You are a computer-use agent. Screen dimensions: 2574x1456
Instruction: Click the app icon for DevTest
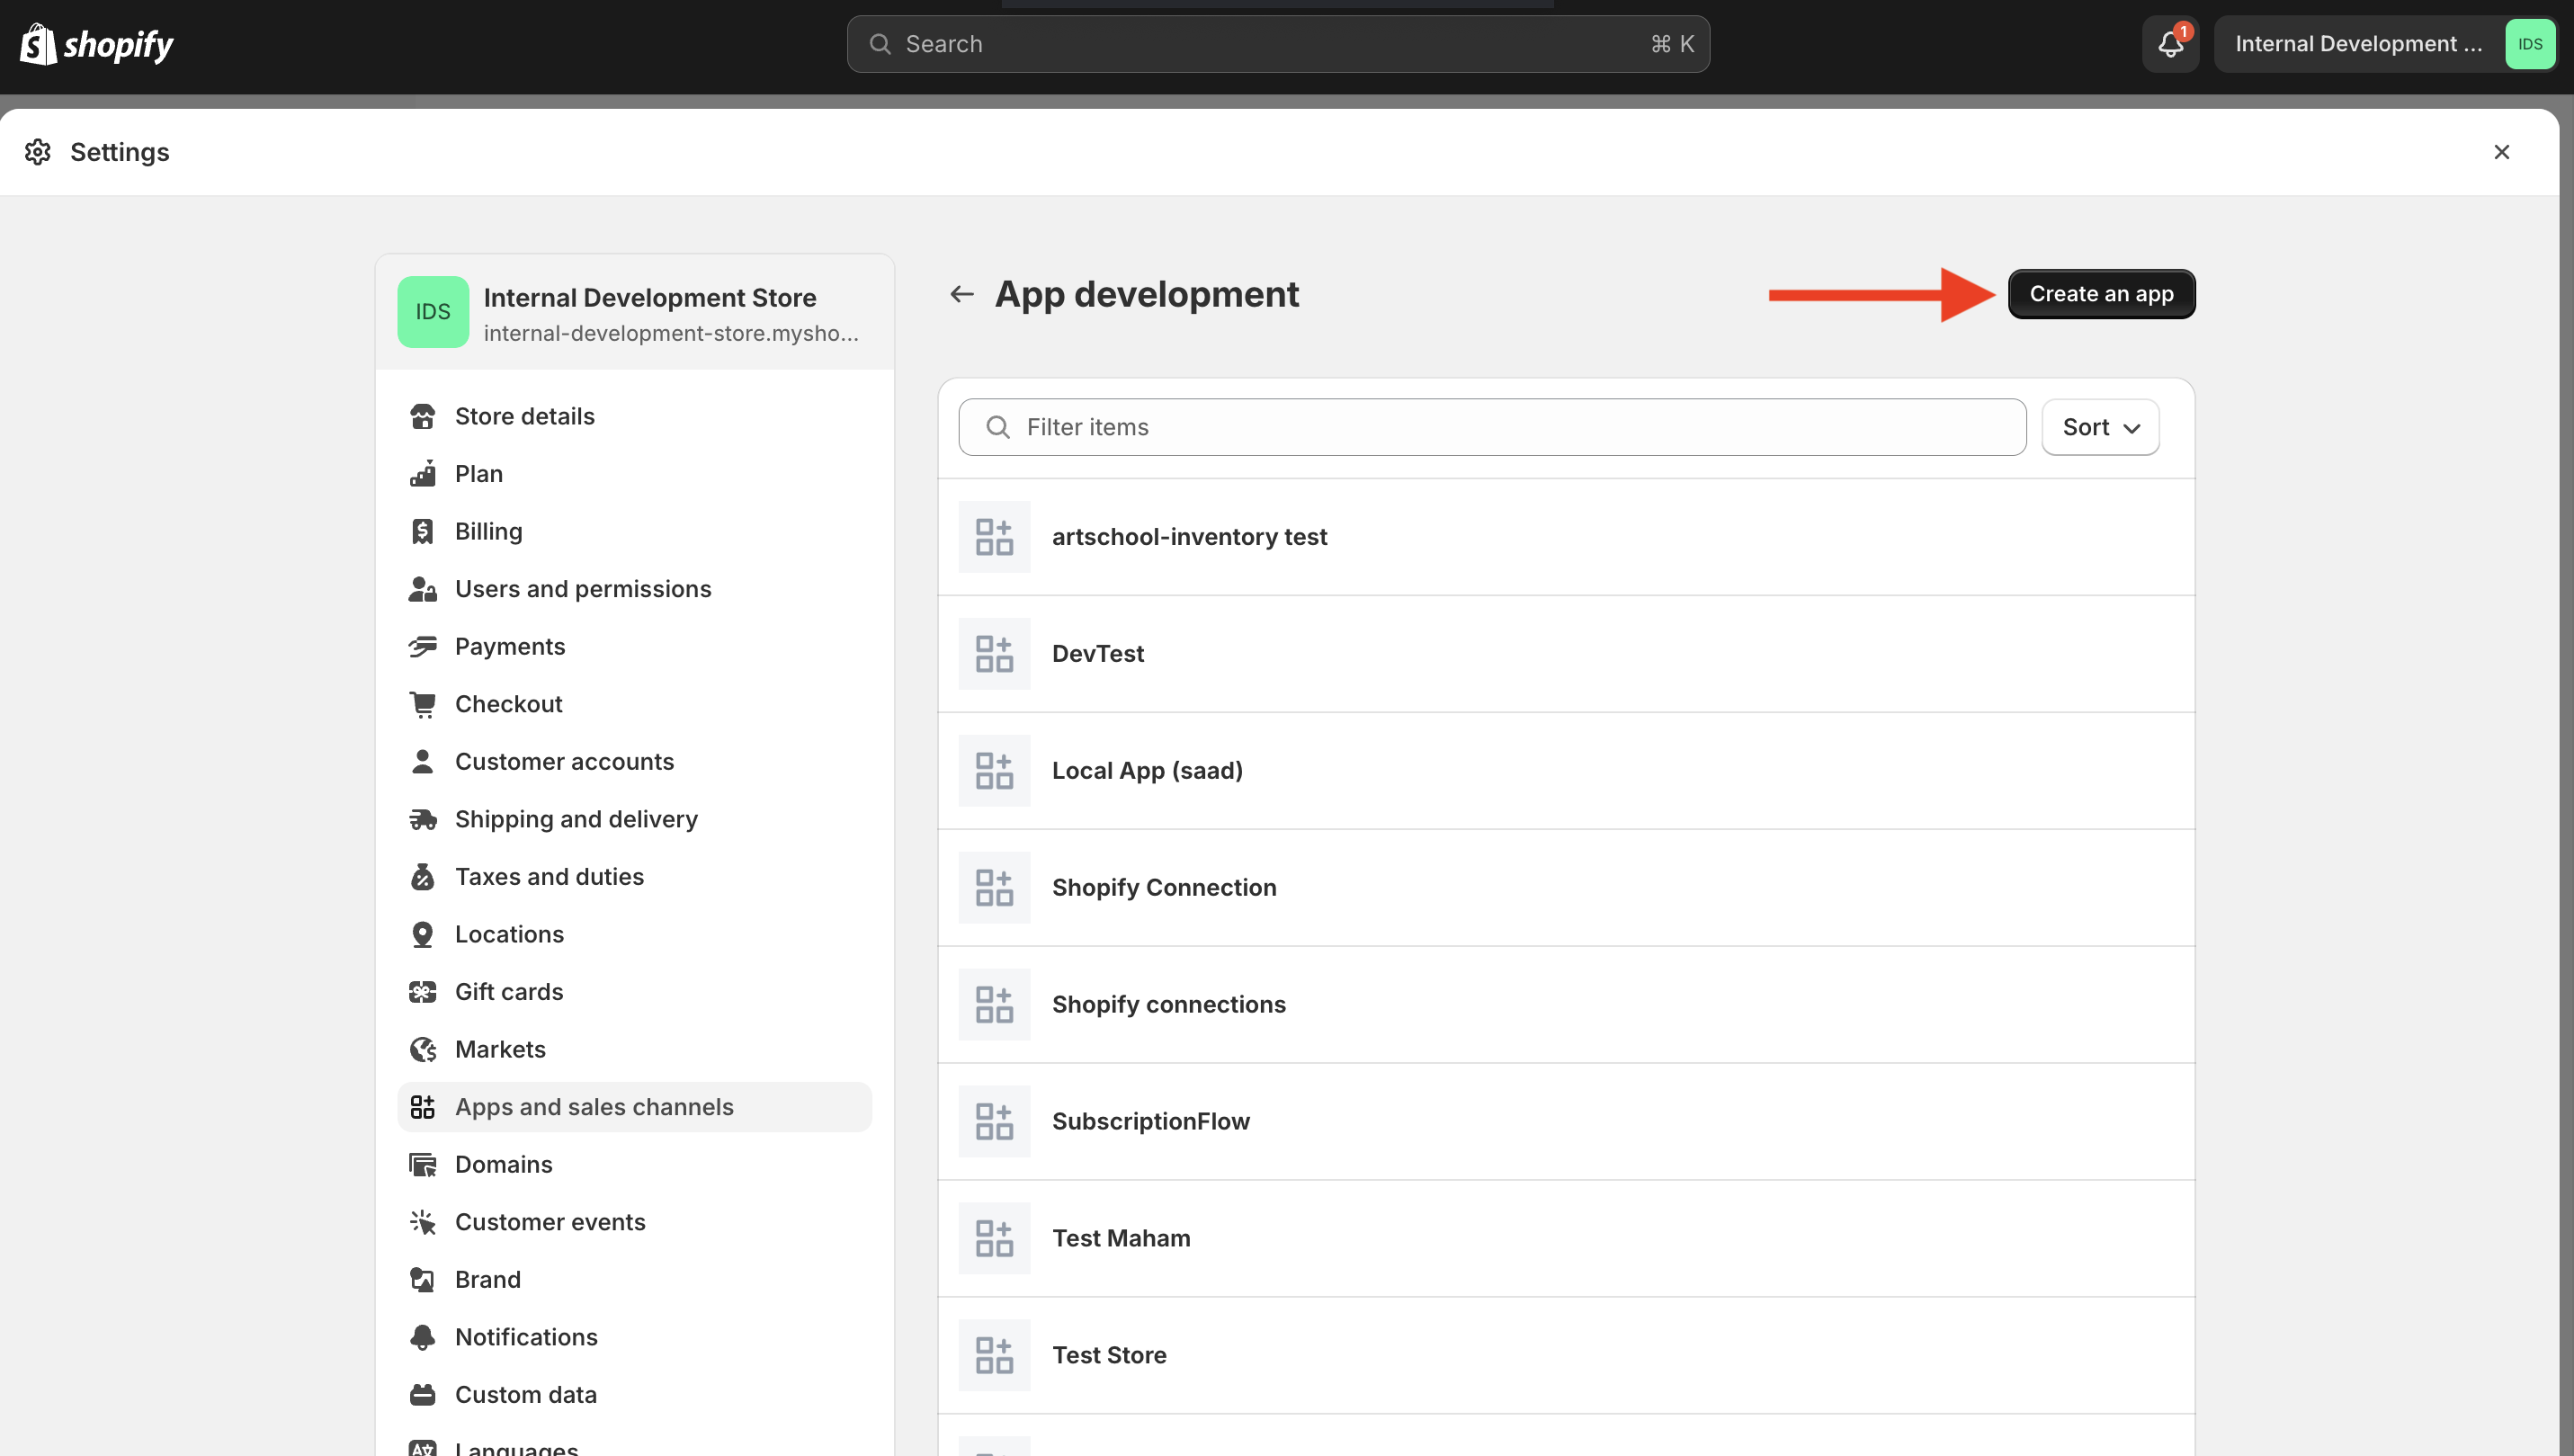pyautogui.click(x=994, y=654)
